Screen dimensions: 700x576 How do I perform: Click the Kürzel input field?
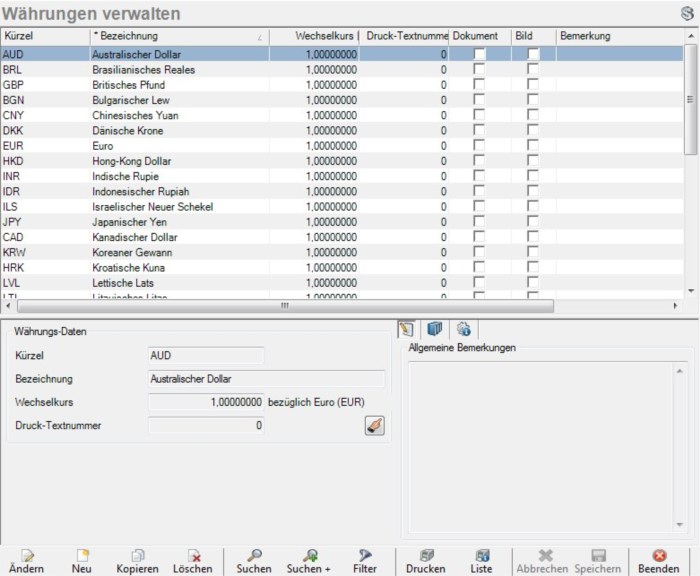point(206,355)
